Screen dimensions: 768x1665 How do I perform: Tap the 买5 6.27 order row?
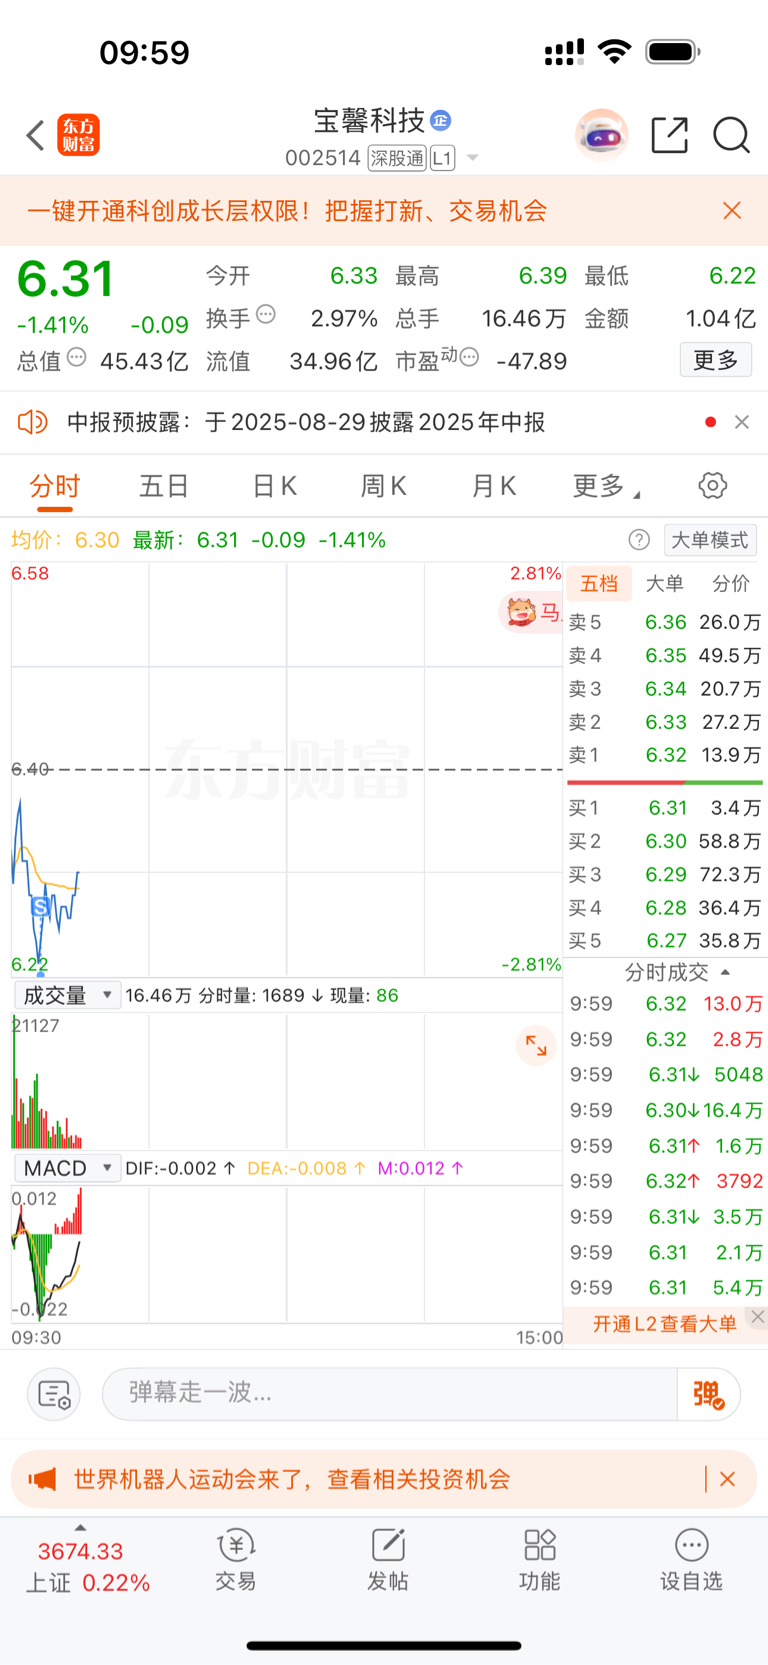(665, 941)
